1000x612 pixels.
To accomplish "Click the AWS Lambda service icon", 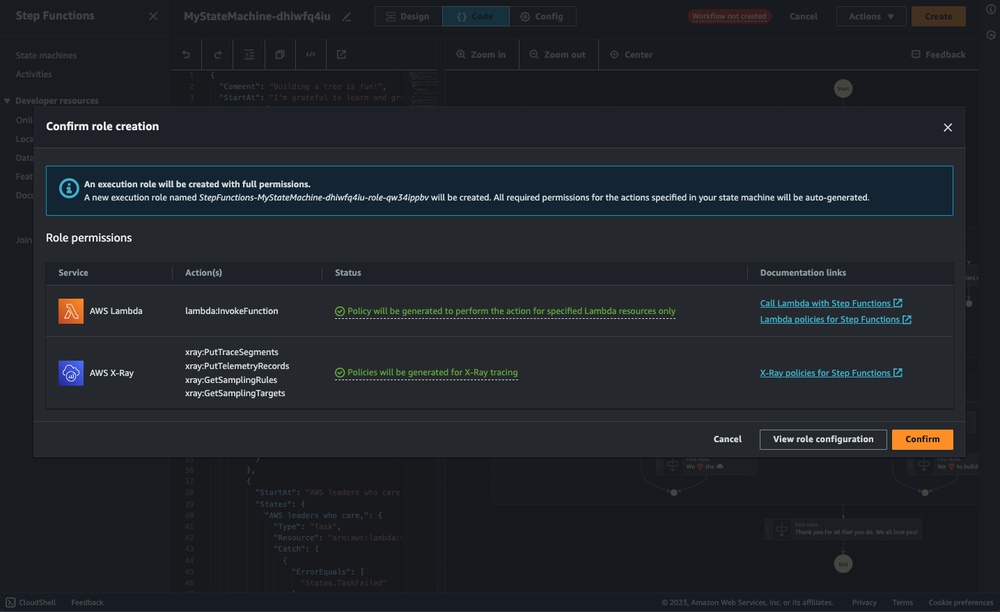I will (71, 311).
